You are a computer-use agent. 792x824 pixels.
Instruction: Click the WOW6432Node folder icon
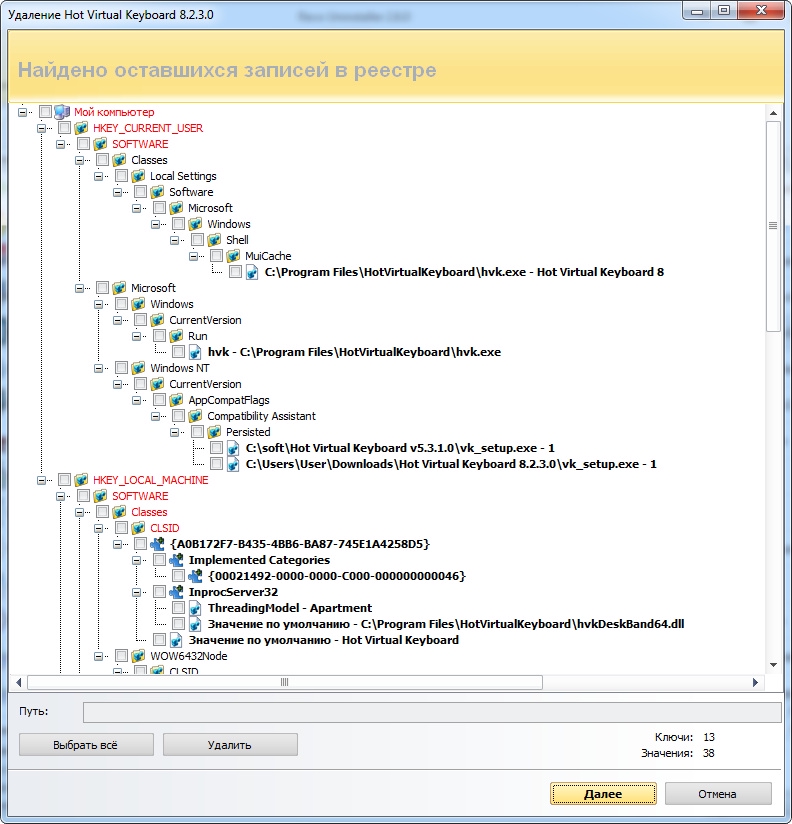pyautogui.click(x=138, y=656)
